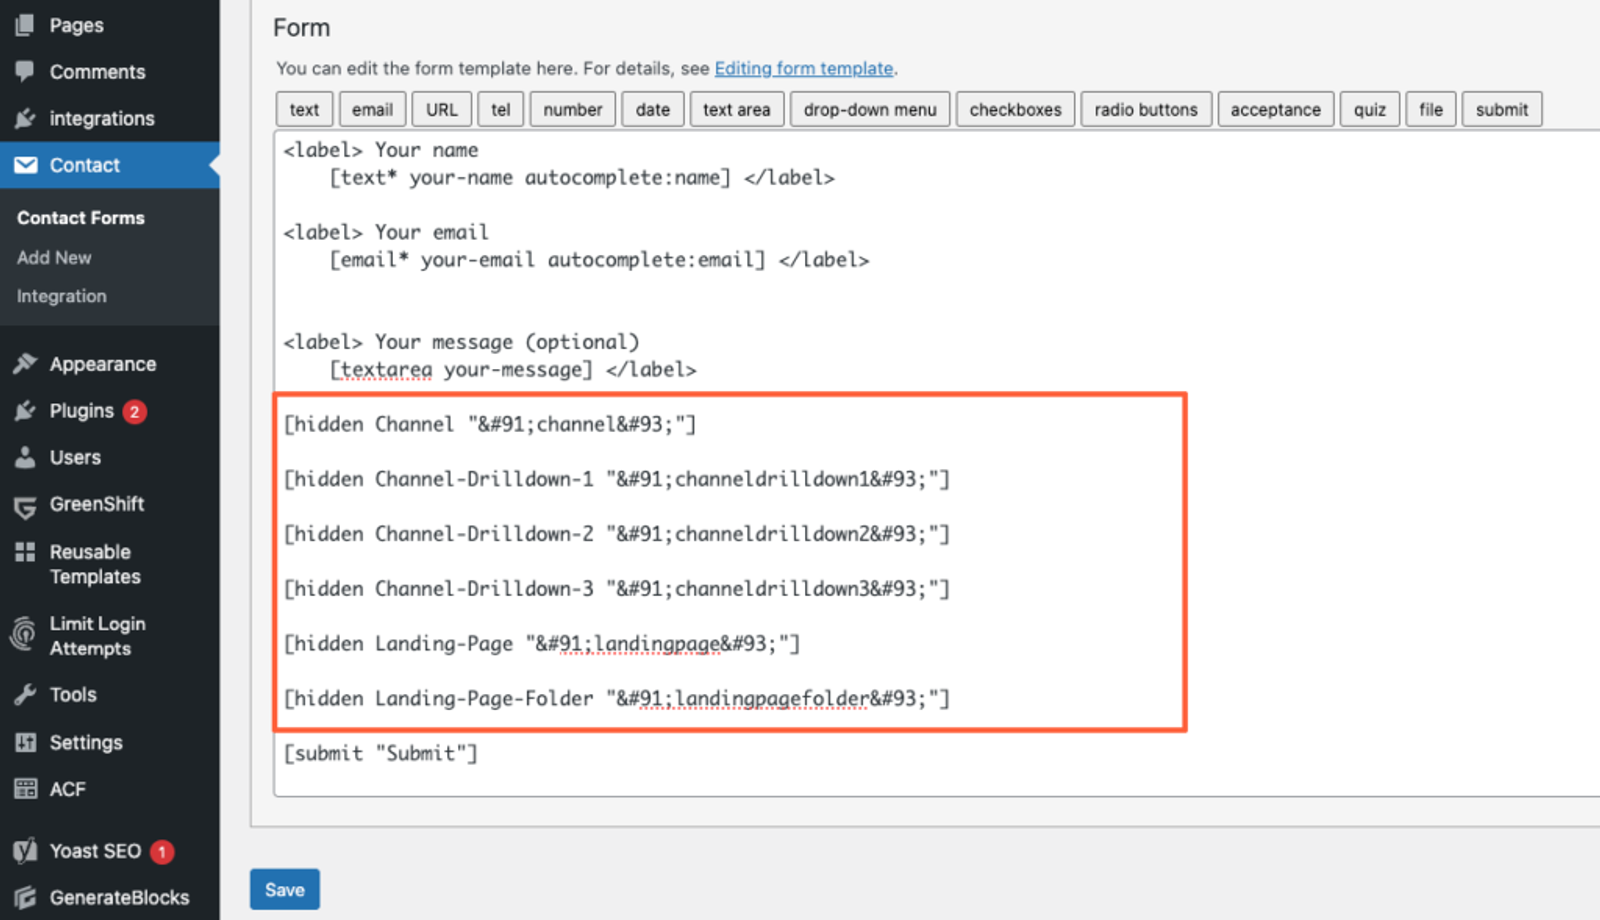The image size is (1600, 920).
Task: Open the Tools menu label
Action: tap(73, 694)
